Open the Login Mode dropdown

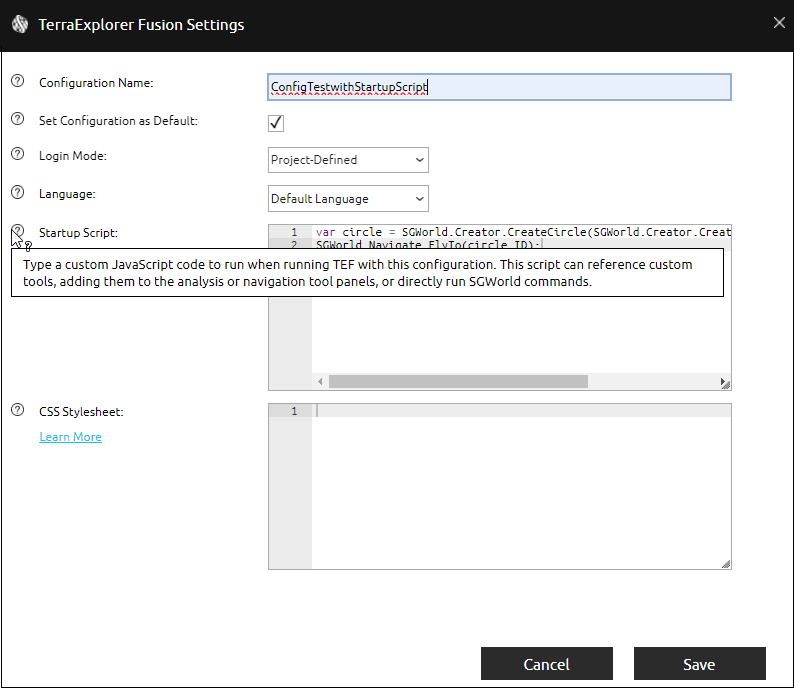(x=348, y=160)
